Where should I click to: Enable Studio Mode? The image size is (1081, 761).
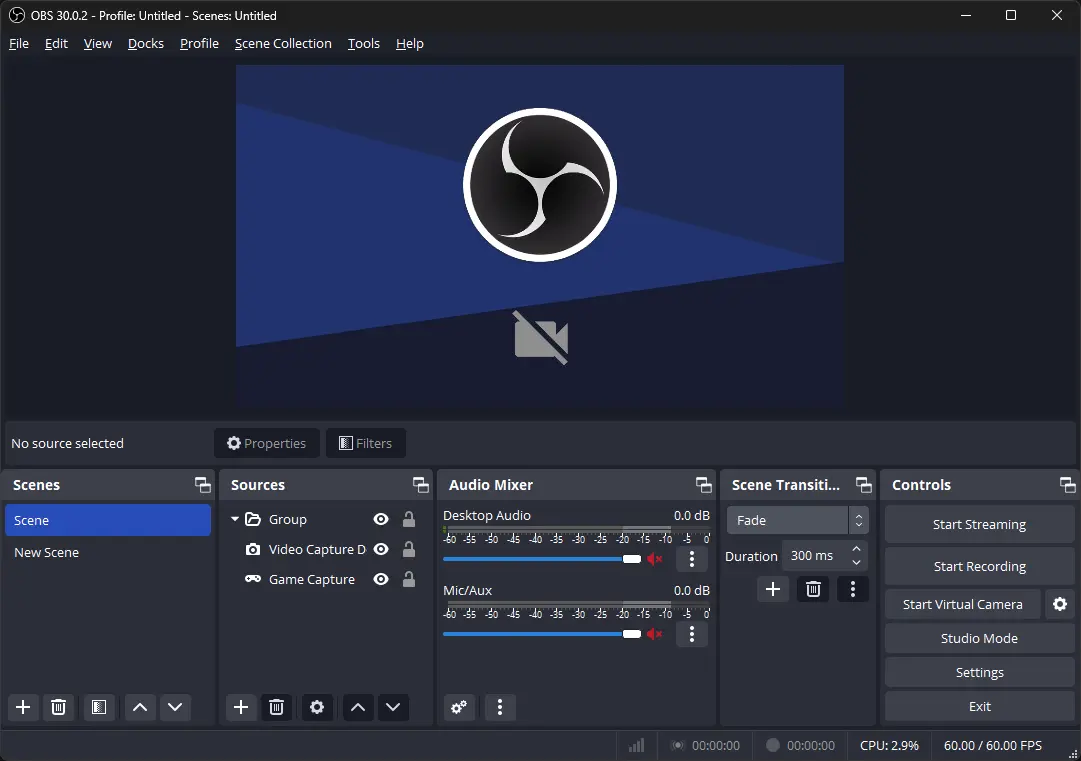[x=980, y=638]
